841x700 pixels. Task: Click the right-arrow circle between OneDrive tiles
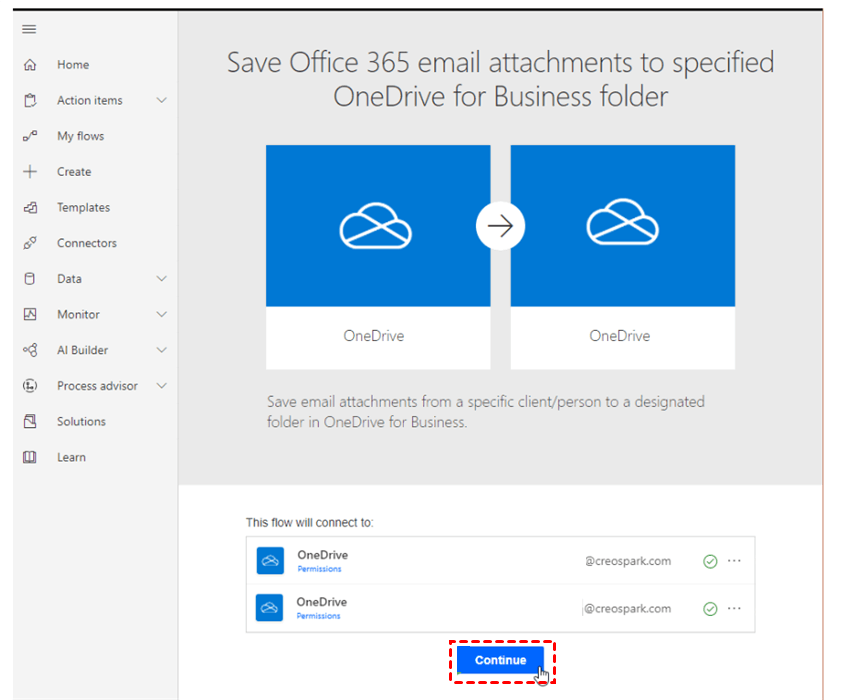[500, 226]
